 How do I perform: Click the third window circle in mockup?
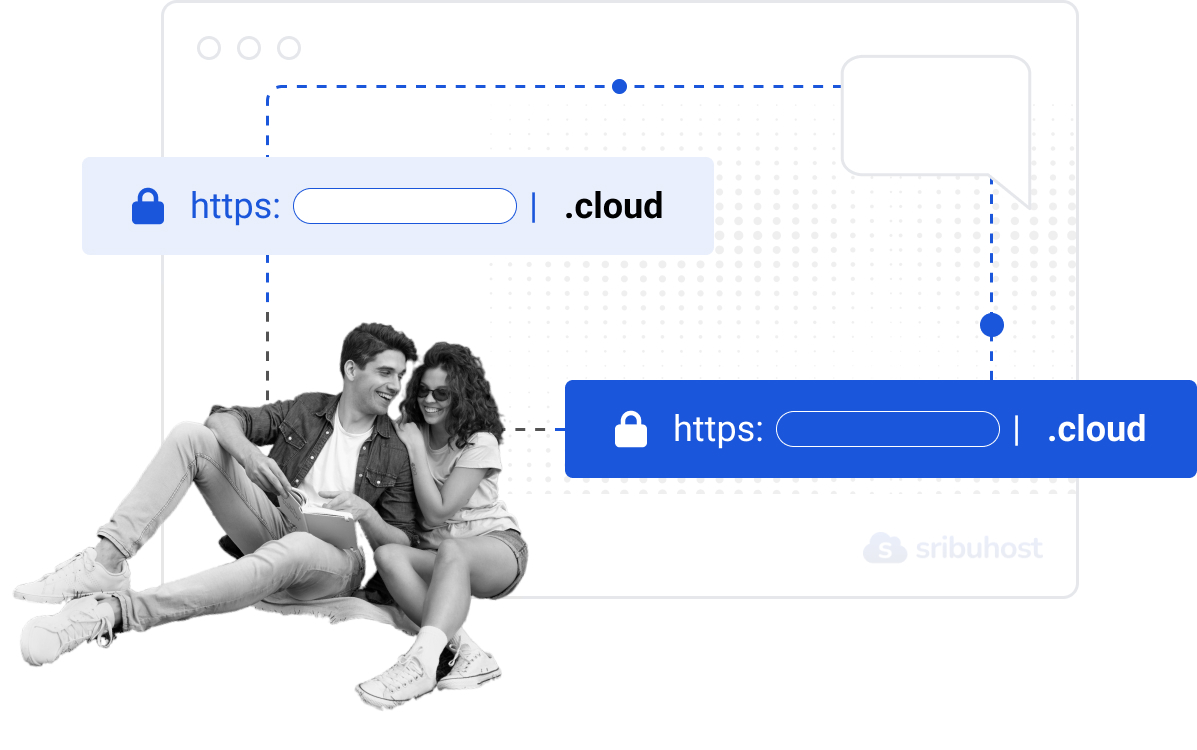tap(289, 48)
